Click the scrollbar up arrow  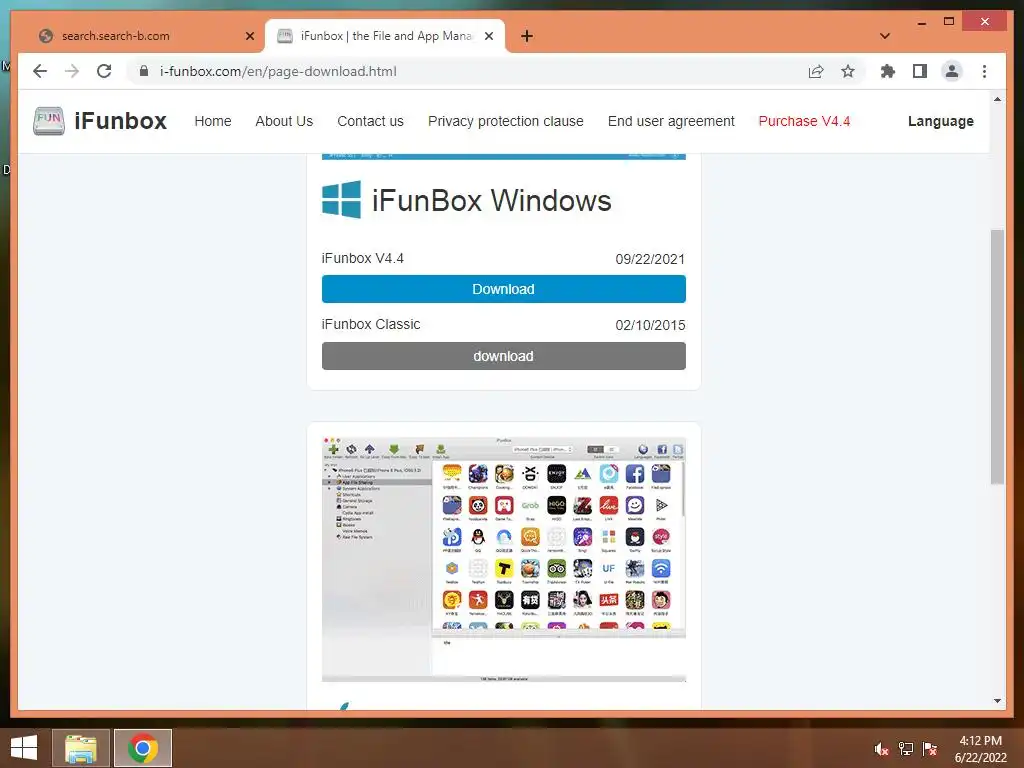tap(997, 99)
